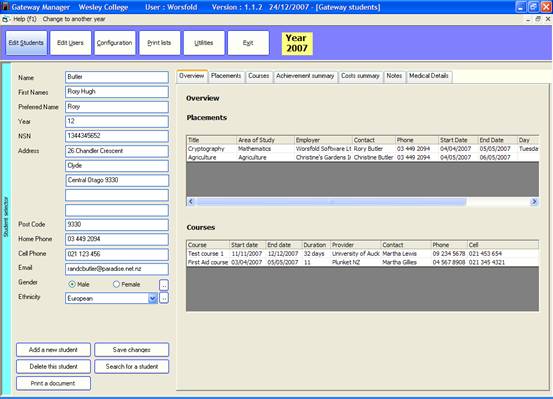Select the Cryptography placement row
This screenshot has height=399, width=553.
tap(363, 149)
